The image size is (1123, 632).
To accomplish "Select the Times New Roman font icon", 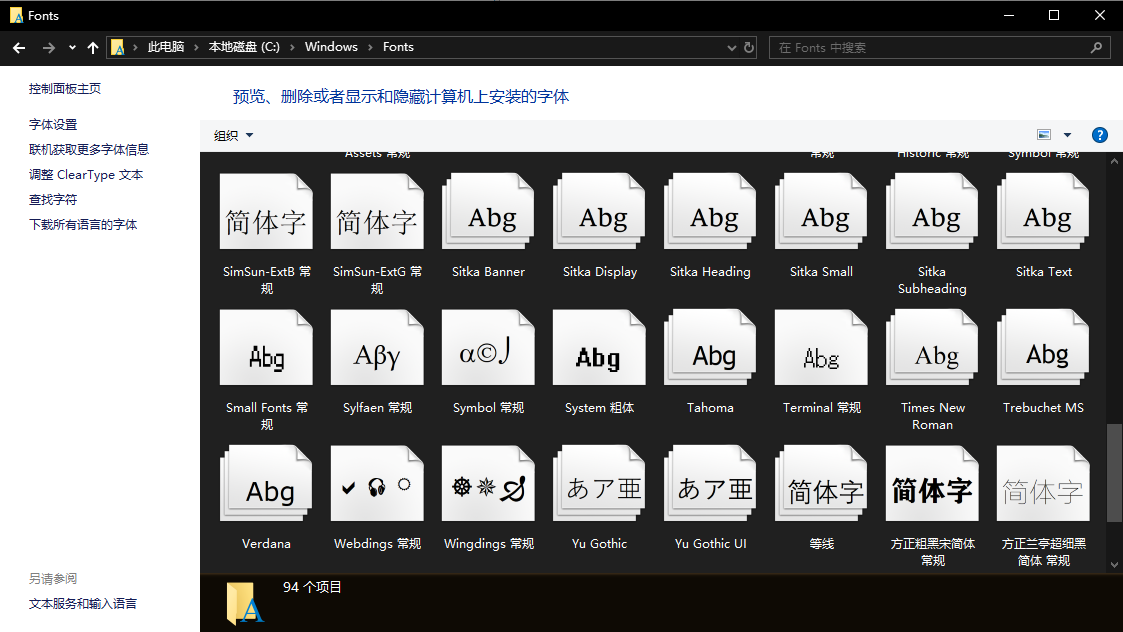I will [932, 348].
